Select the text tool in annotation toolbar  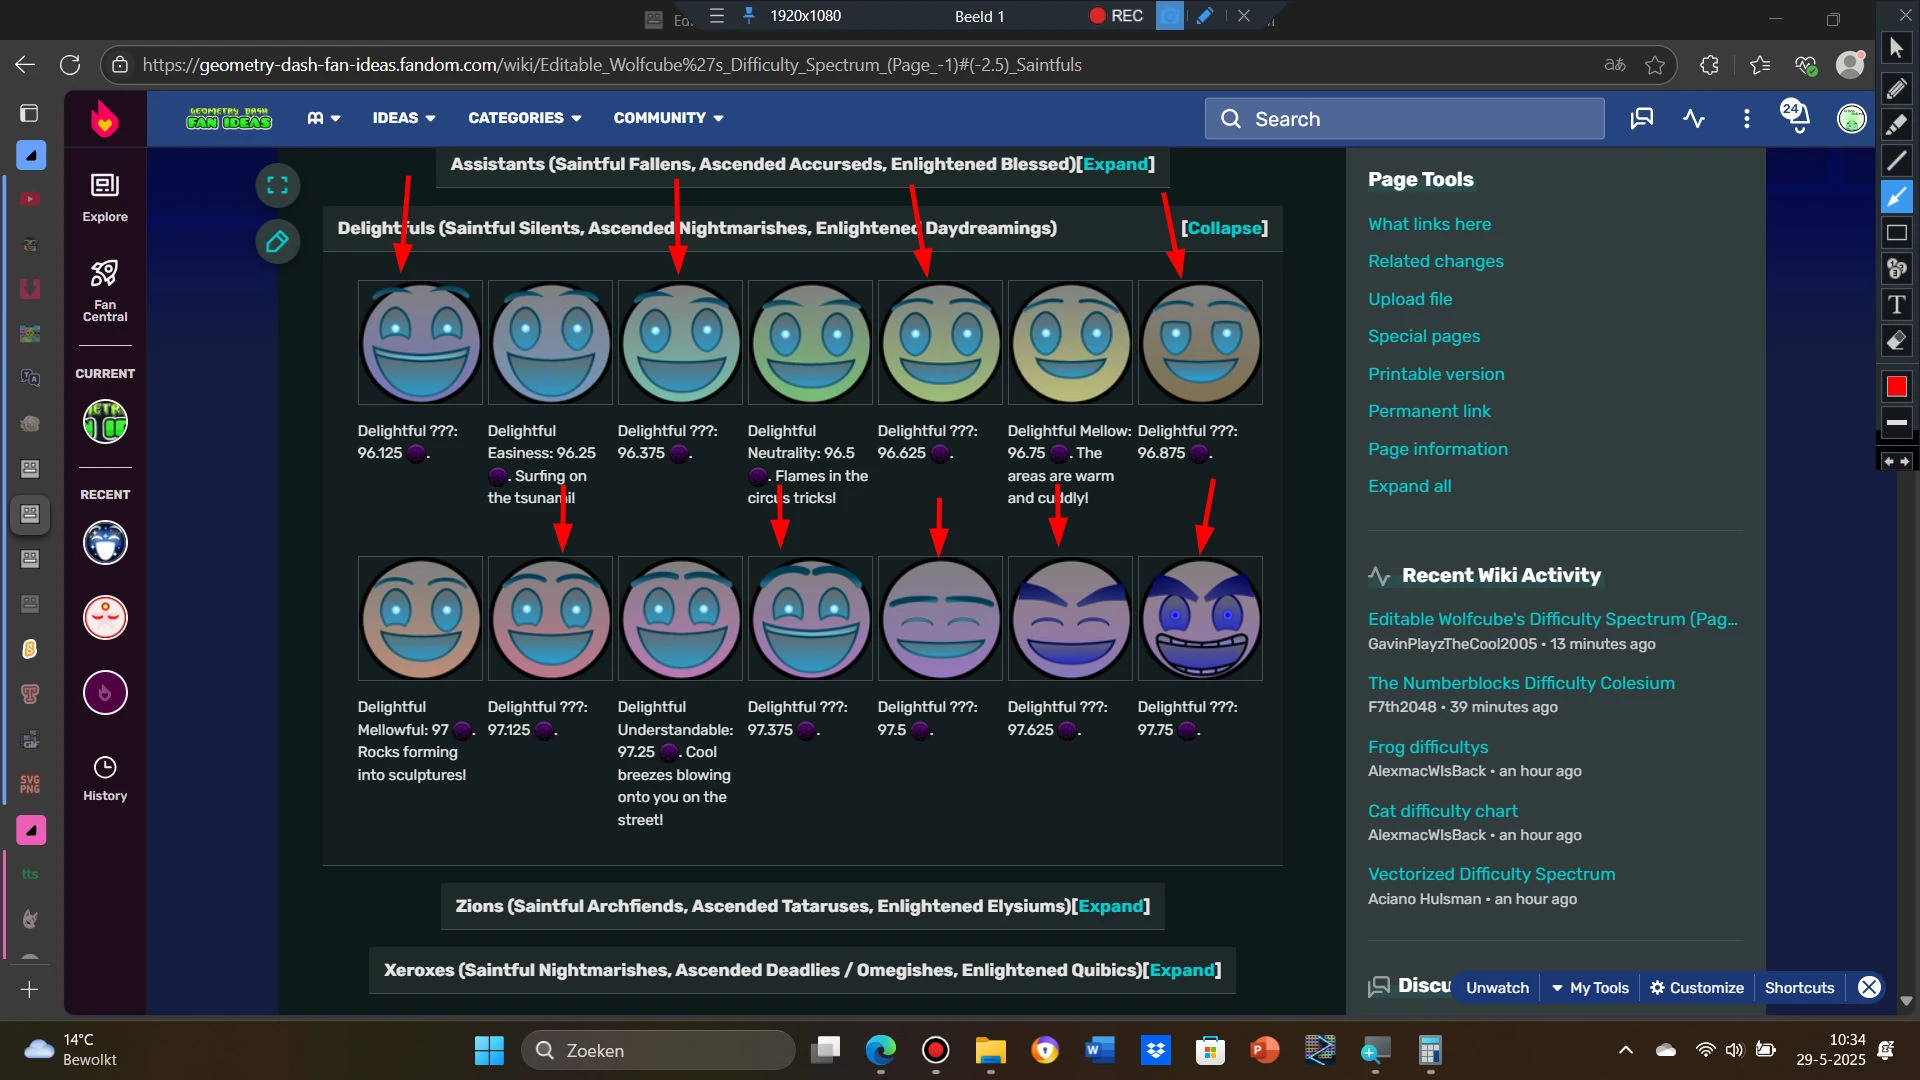click(1896, 305)
